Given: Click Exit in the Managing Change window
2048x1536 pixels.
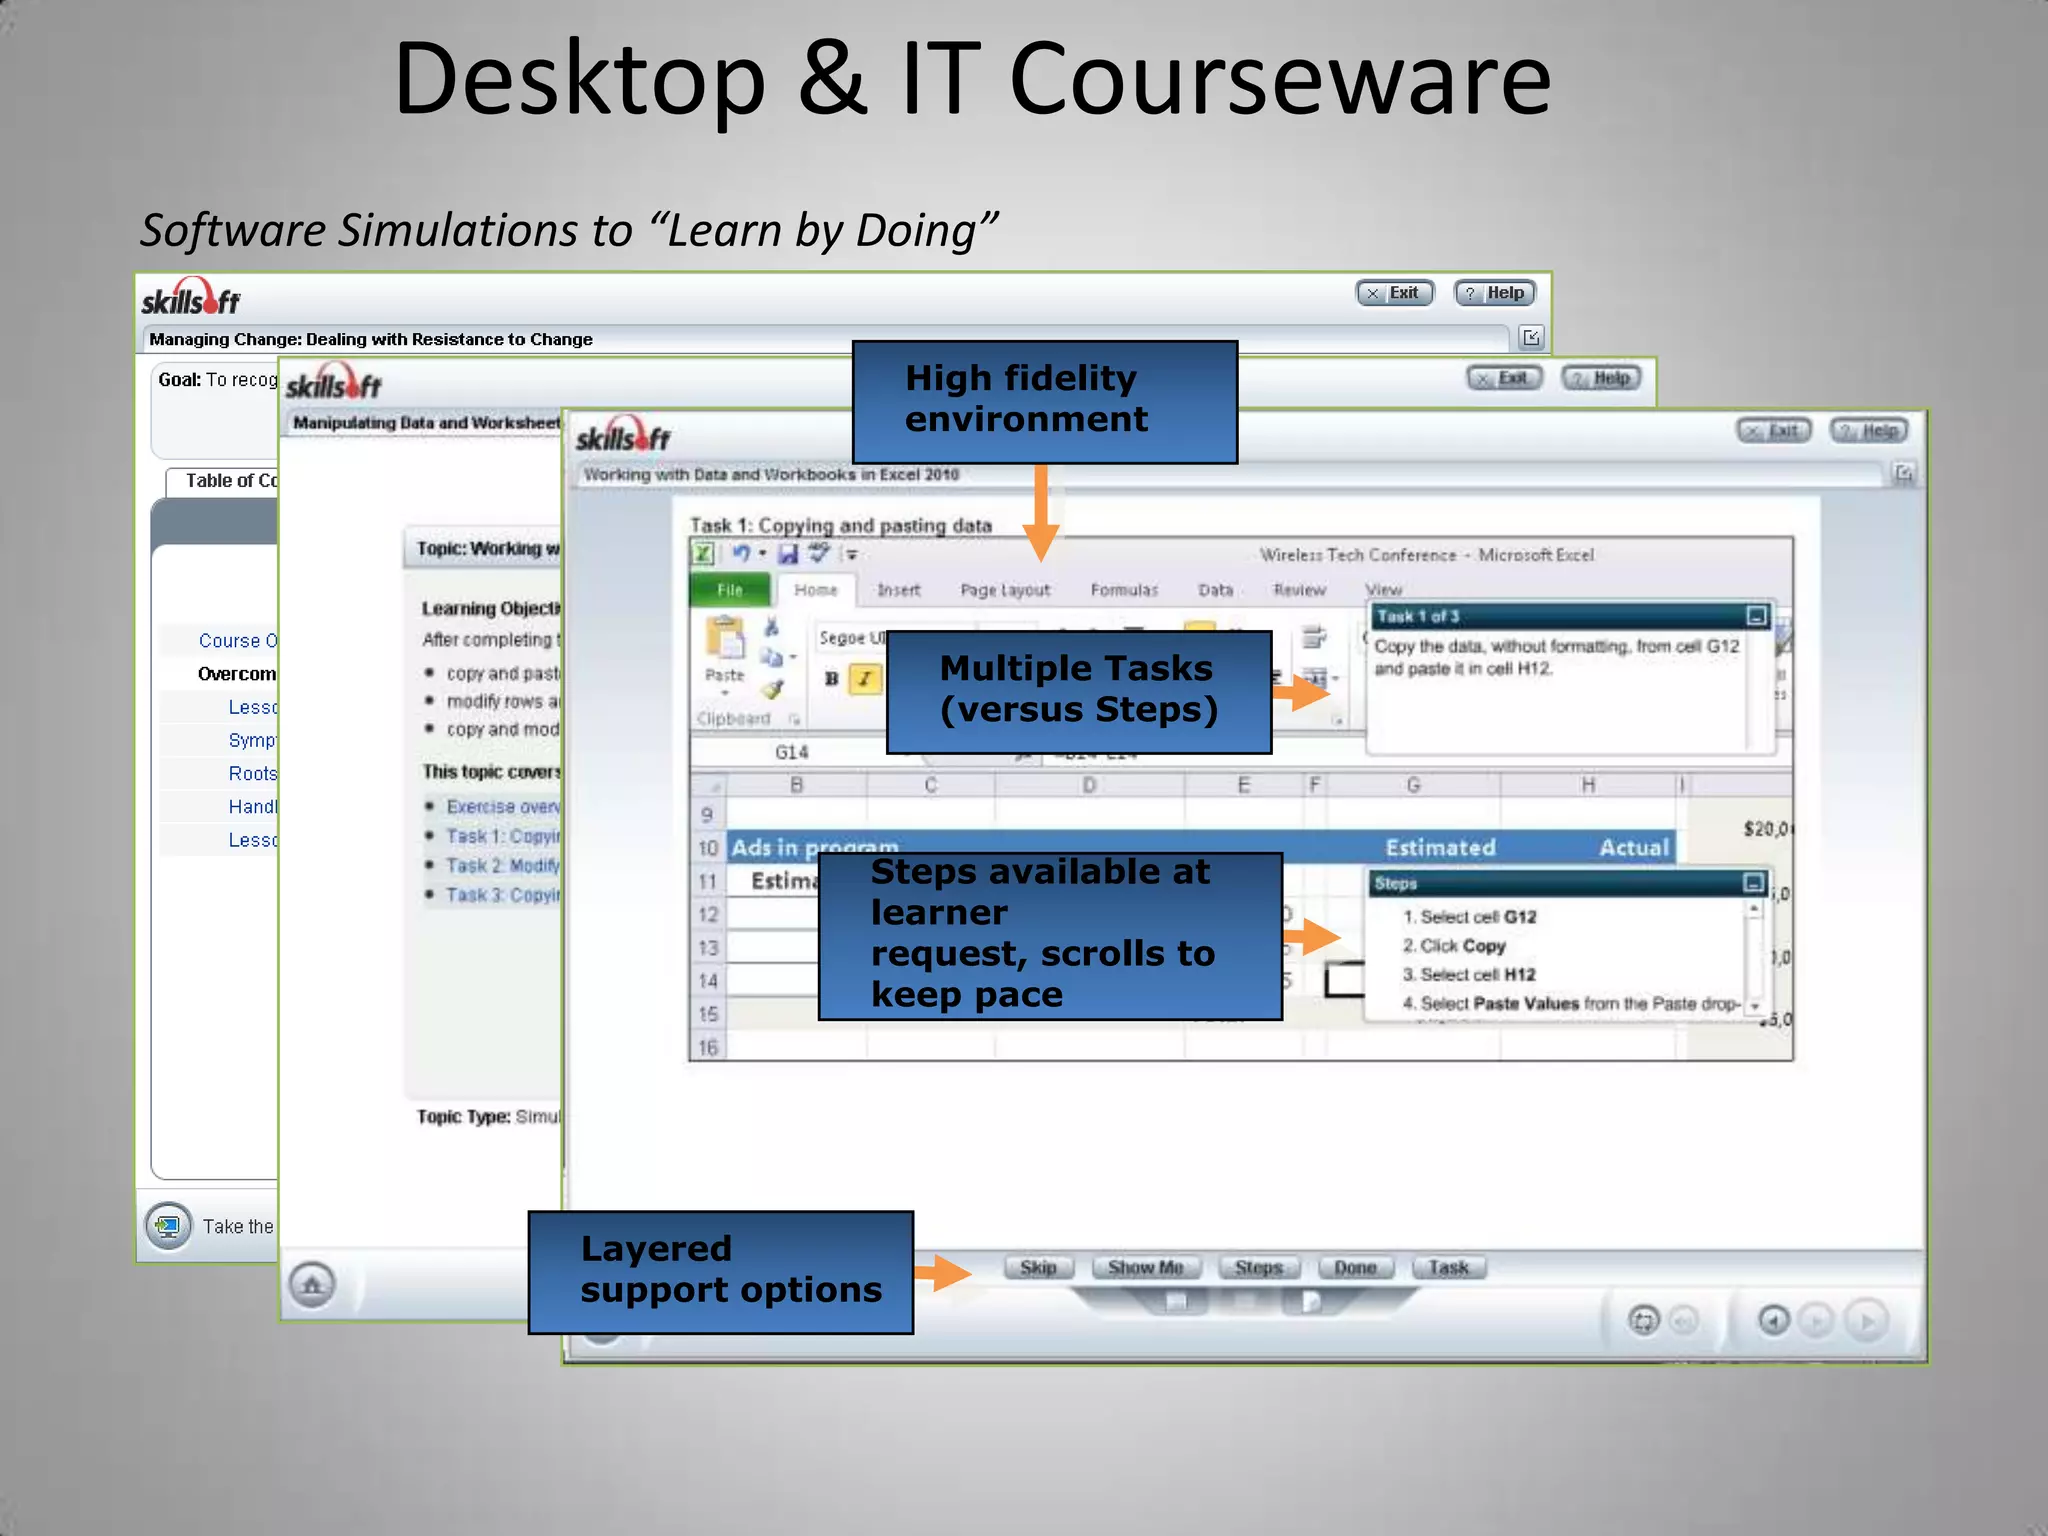Looking at the screenshot, I should [x=1394, y=293].
